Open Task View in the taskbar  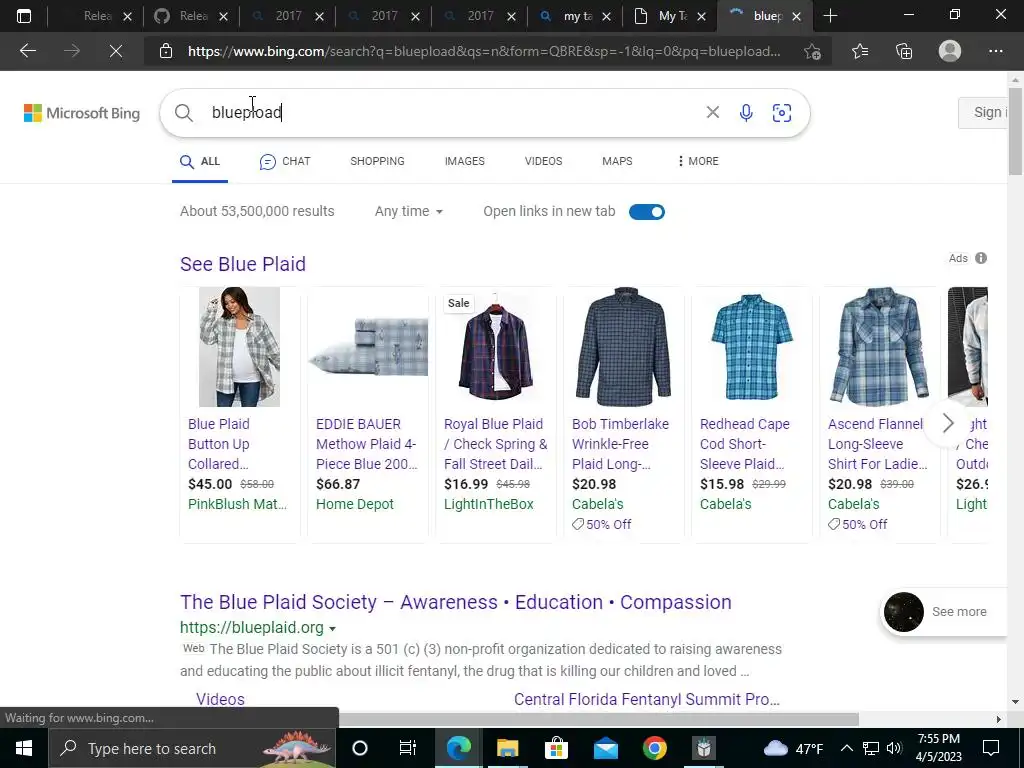(408, 748)
